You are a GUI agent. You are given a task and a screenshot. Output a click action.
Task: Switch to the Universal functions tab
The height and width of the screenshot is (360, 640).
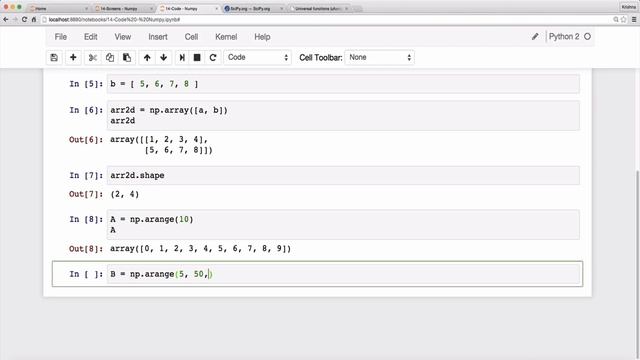pyautogui.click(x=318, y=8)
